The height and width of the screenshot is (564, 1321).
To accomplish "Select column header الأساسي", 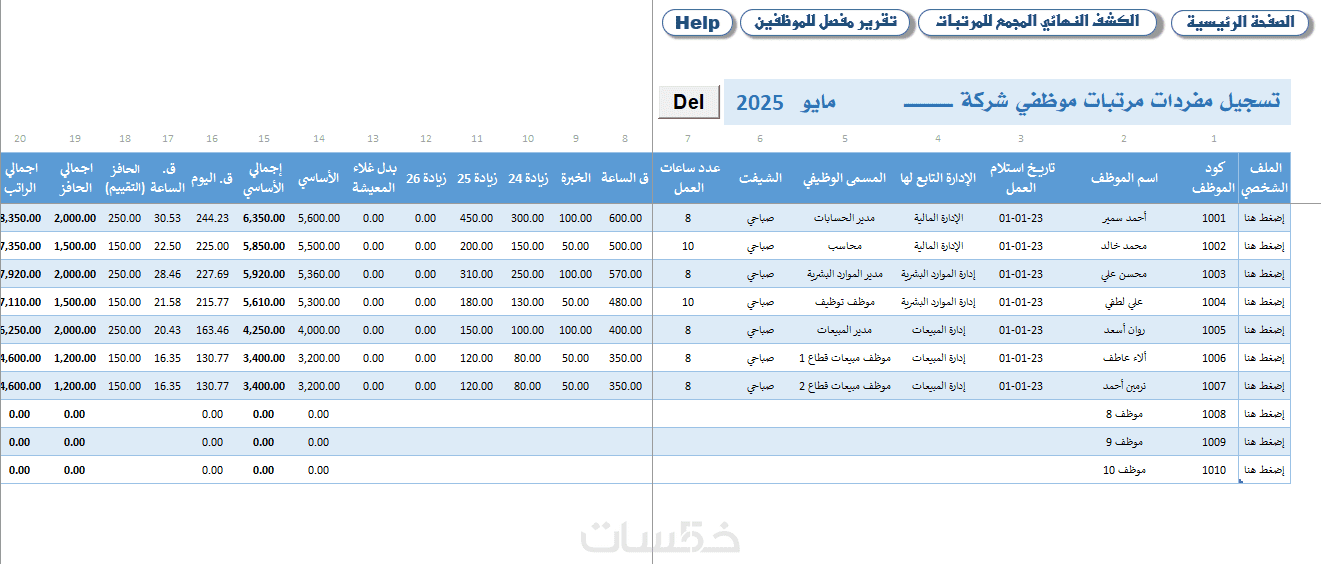I will point(318,178).
